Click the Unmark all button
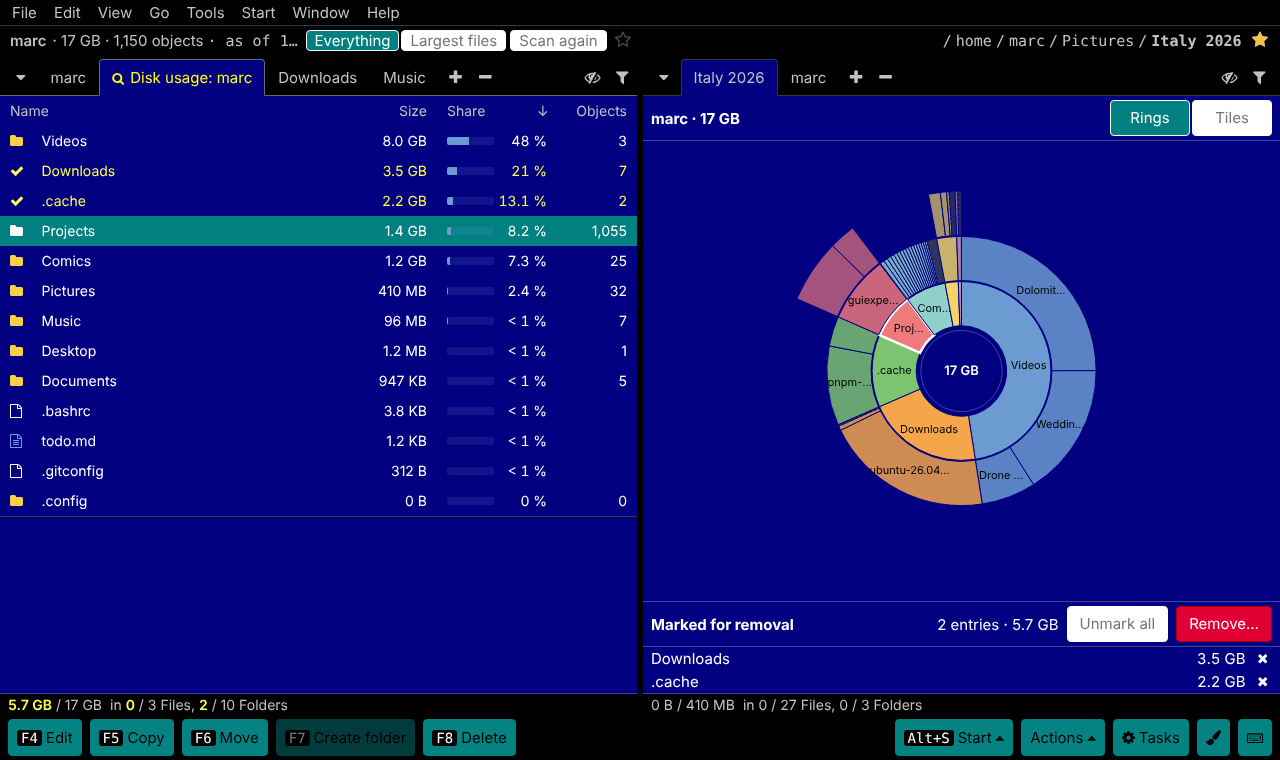1280x760 pixels. click(1117, 624)
